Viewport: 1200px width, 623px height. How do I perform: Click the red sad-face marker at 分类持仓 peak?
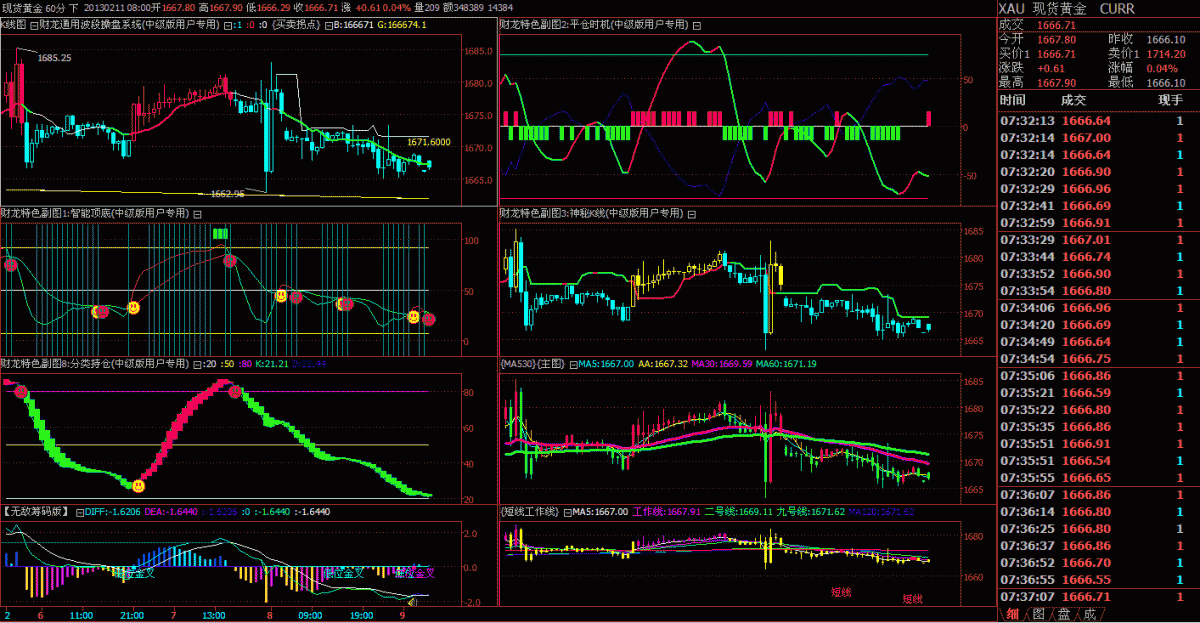[235, 391]
